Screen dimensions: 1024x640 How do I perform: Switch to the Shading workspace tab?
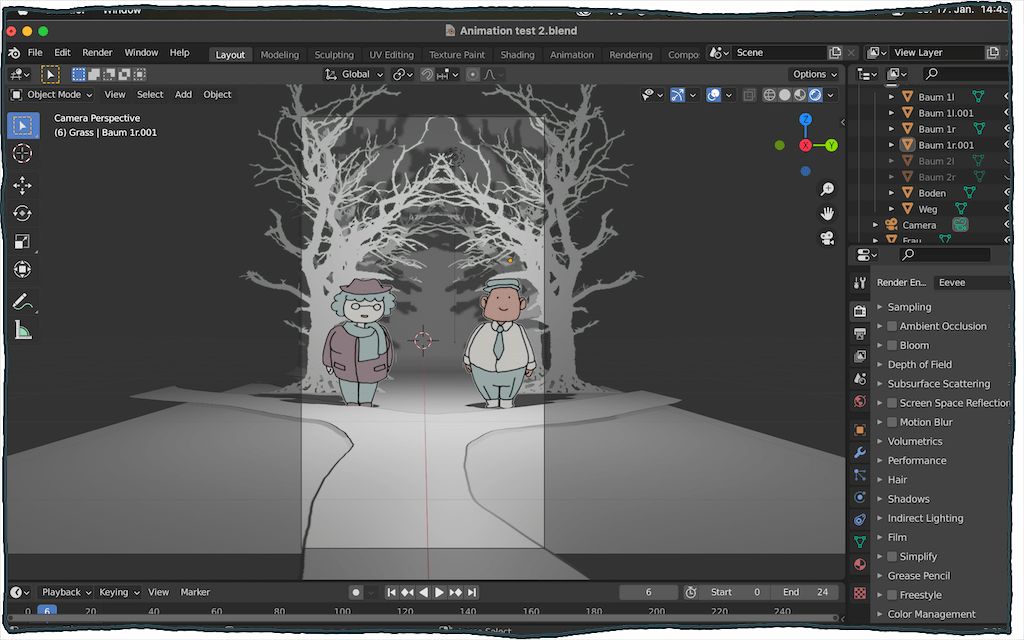click(x=517, y=55)
